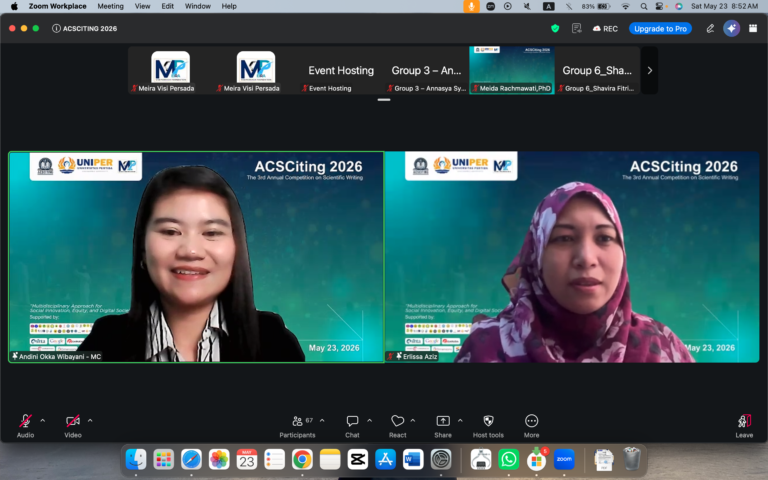Show next participants in gallery strip
Image resolution: width=768 pixels, height=480 pixels.
pos(649,71)
